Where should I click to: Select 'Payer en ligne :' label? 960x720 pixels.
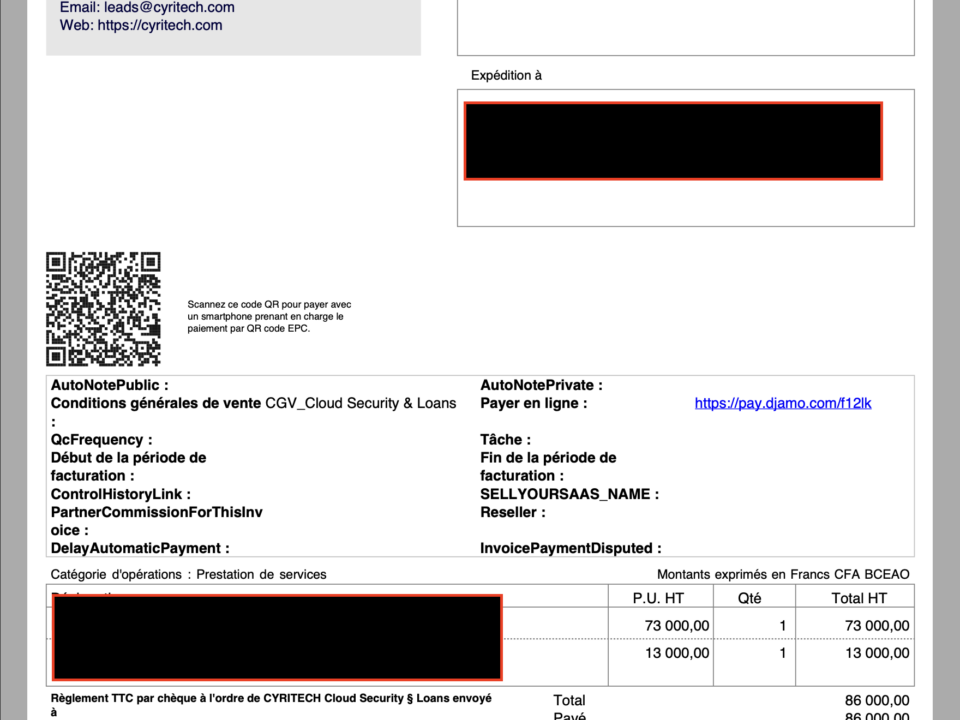click(533, 403)
